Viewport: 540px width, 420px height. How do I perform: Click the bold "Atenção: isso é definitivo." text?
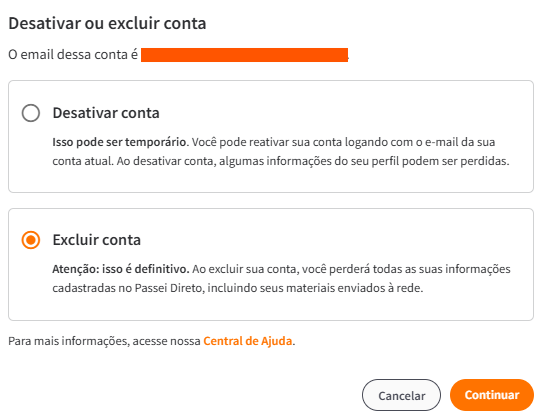click(121, 269)
